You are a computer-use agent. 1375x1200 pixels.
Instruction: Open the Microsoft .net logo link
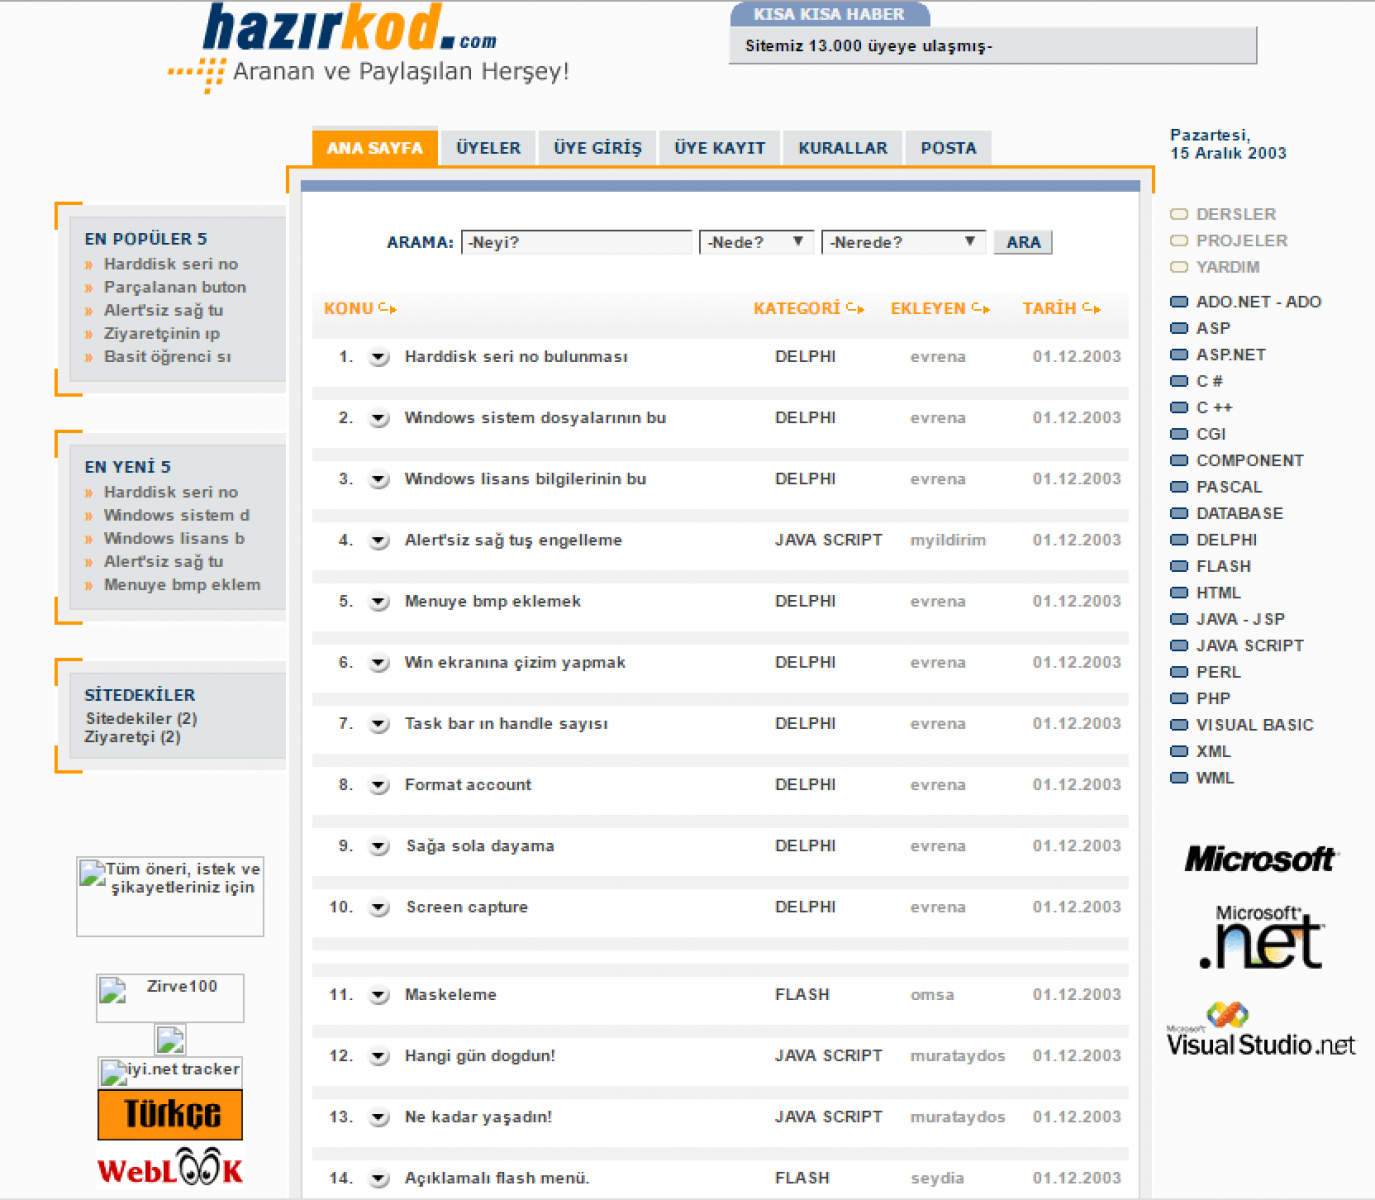[1260, 938]
